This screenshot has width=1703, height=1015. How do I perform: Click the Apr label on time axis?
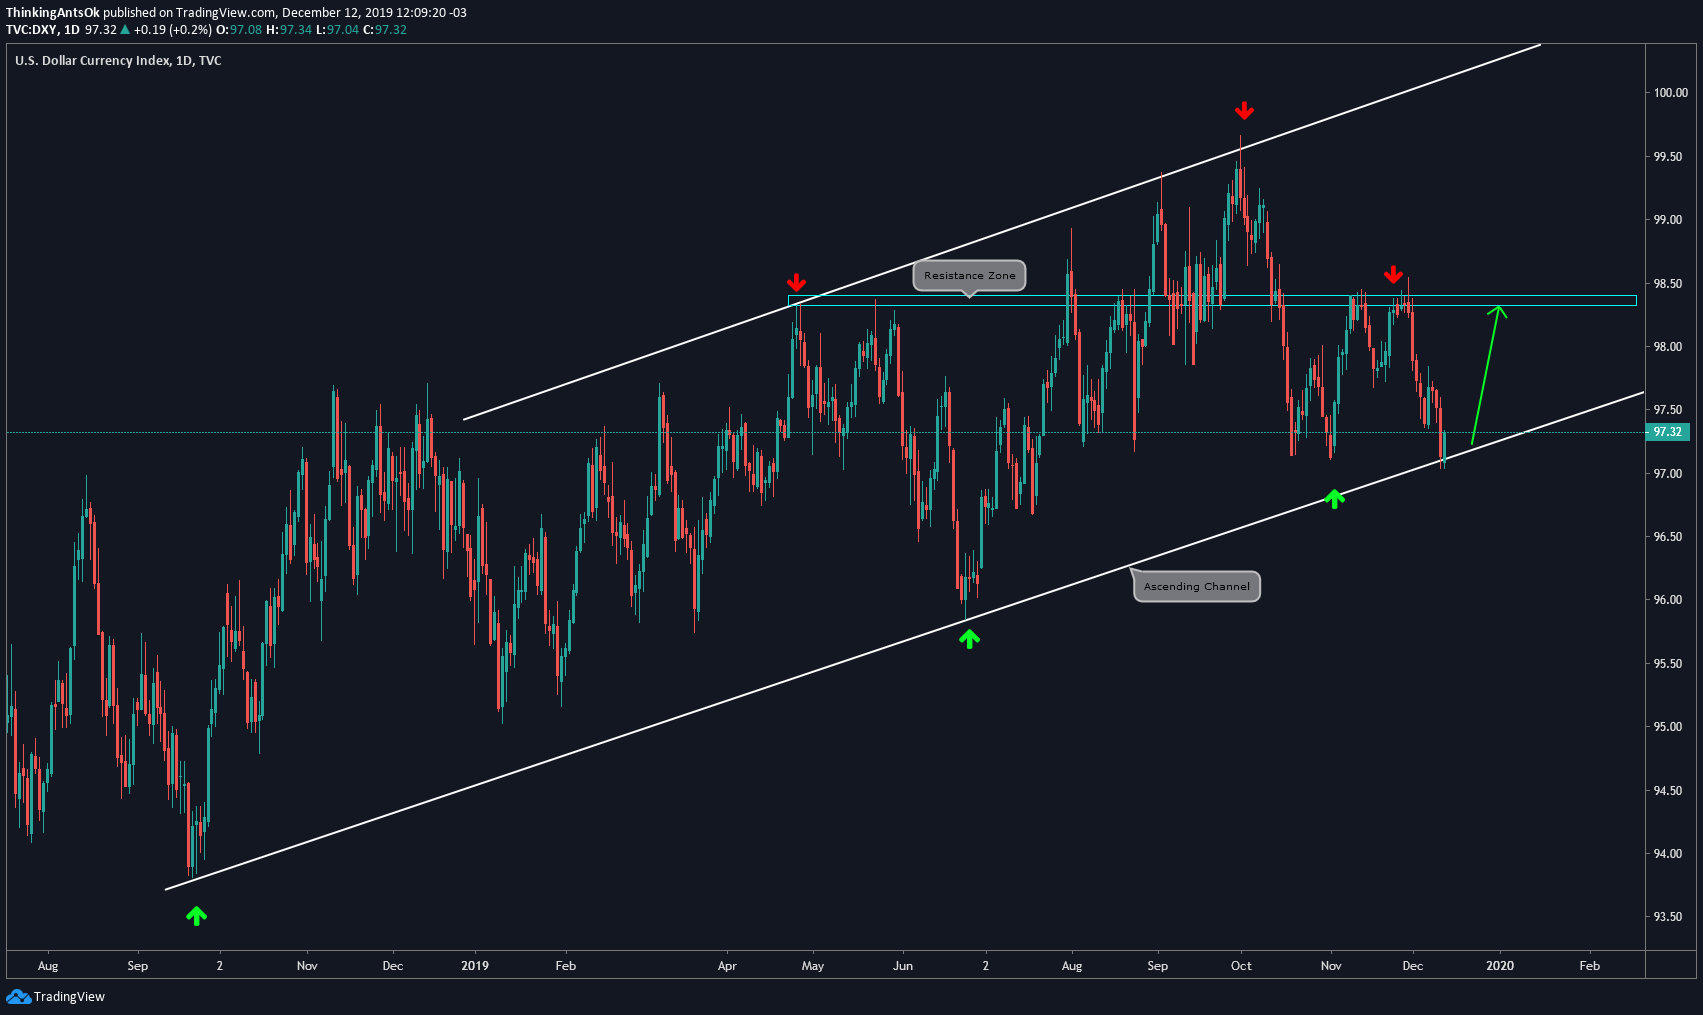tap(727, 966)
